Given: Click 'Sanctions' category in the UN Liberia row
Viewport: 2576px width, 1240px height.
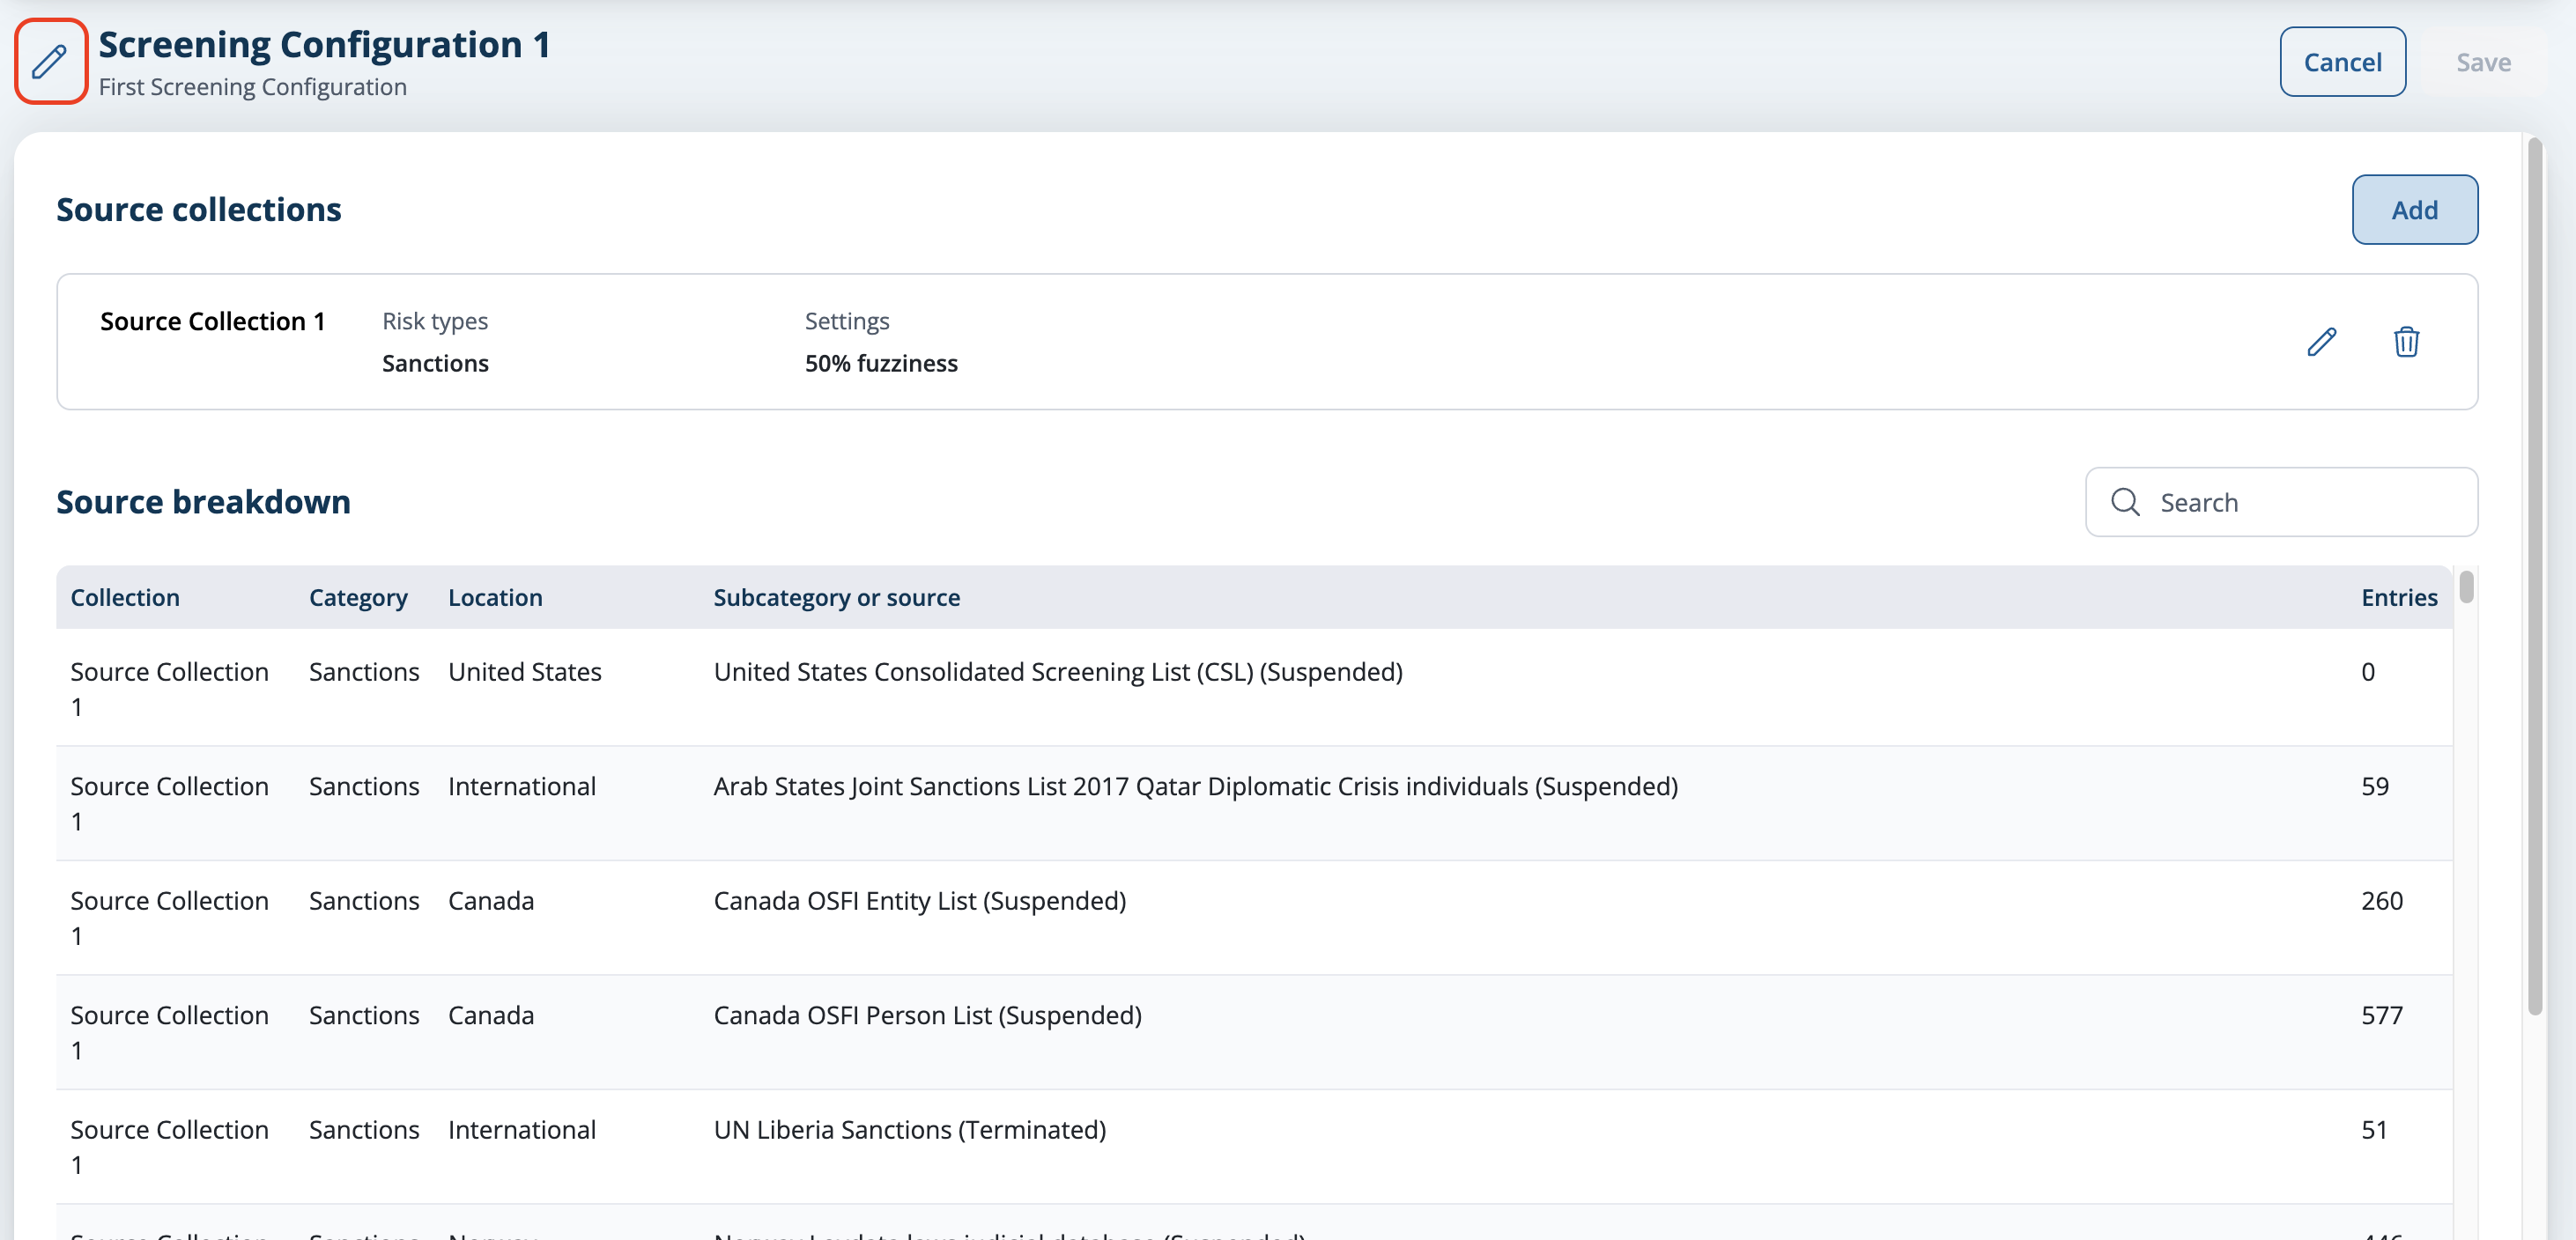Looking at the screenshot, I should pos(364,1130).
